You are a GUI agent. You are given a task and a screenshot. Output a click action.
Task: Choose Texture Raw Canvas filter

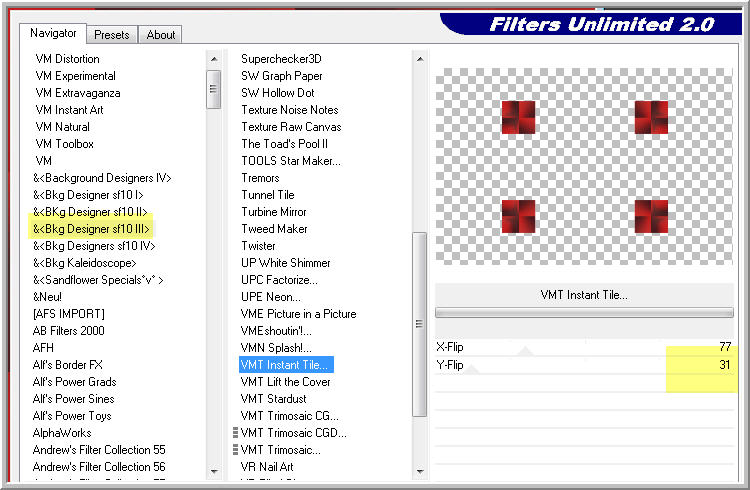coord(291,127)
